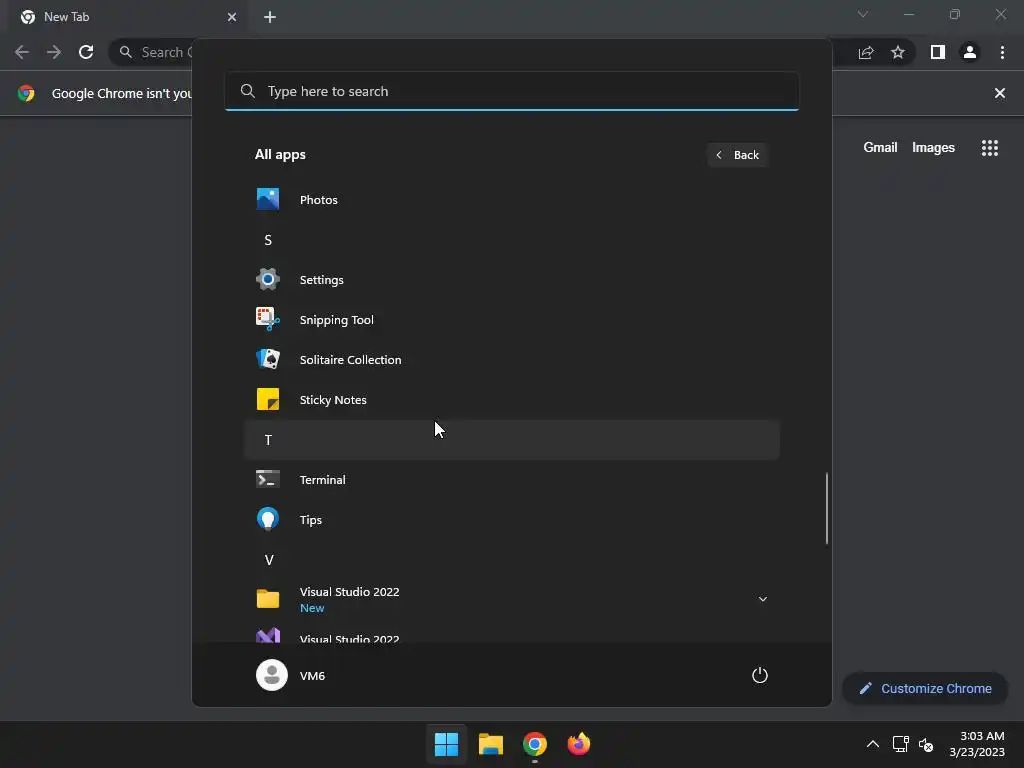Image resolution: width=1024 pixels, height=768 pixels.
Task: Expand the Visual Studio 2022 folder chevron
Action: 763,599
